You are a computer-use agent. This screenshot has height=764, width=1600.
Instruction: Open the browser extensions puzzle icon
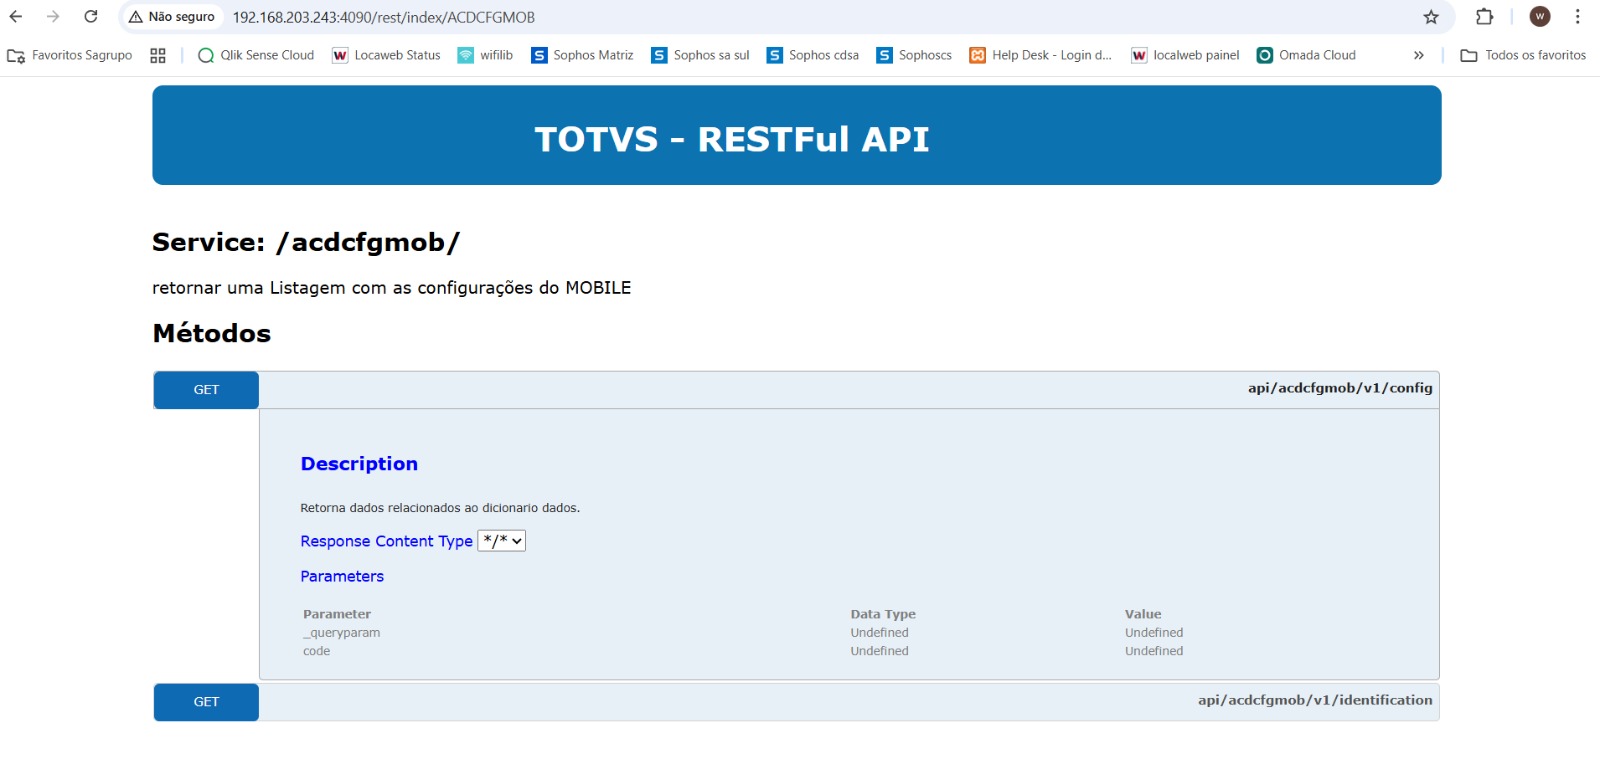pyautogui.click(x=1484, y=17)
